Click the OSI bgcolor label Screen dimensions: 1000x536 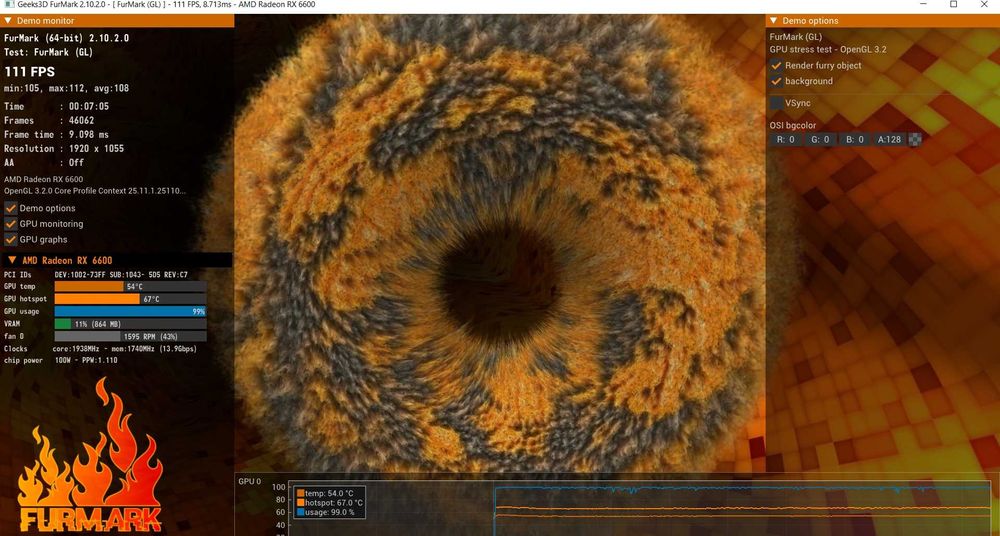(793, 125)
